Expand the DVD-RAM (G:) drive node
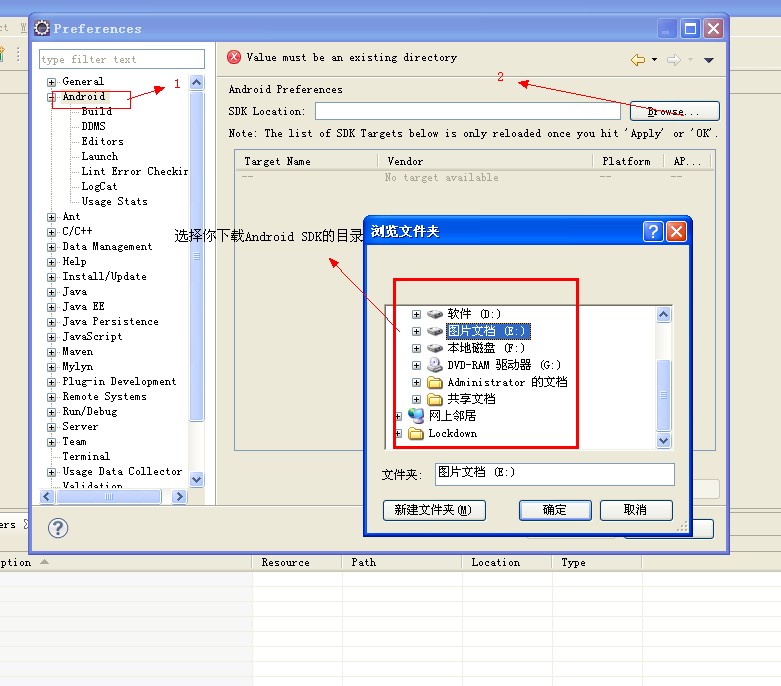781x686 pixels. [x=416, y=365]
